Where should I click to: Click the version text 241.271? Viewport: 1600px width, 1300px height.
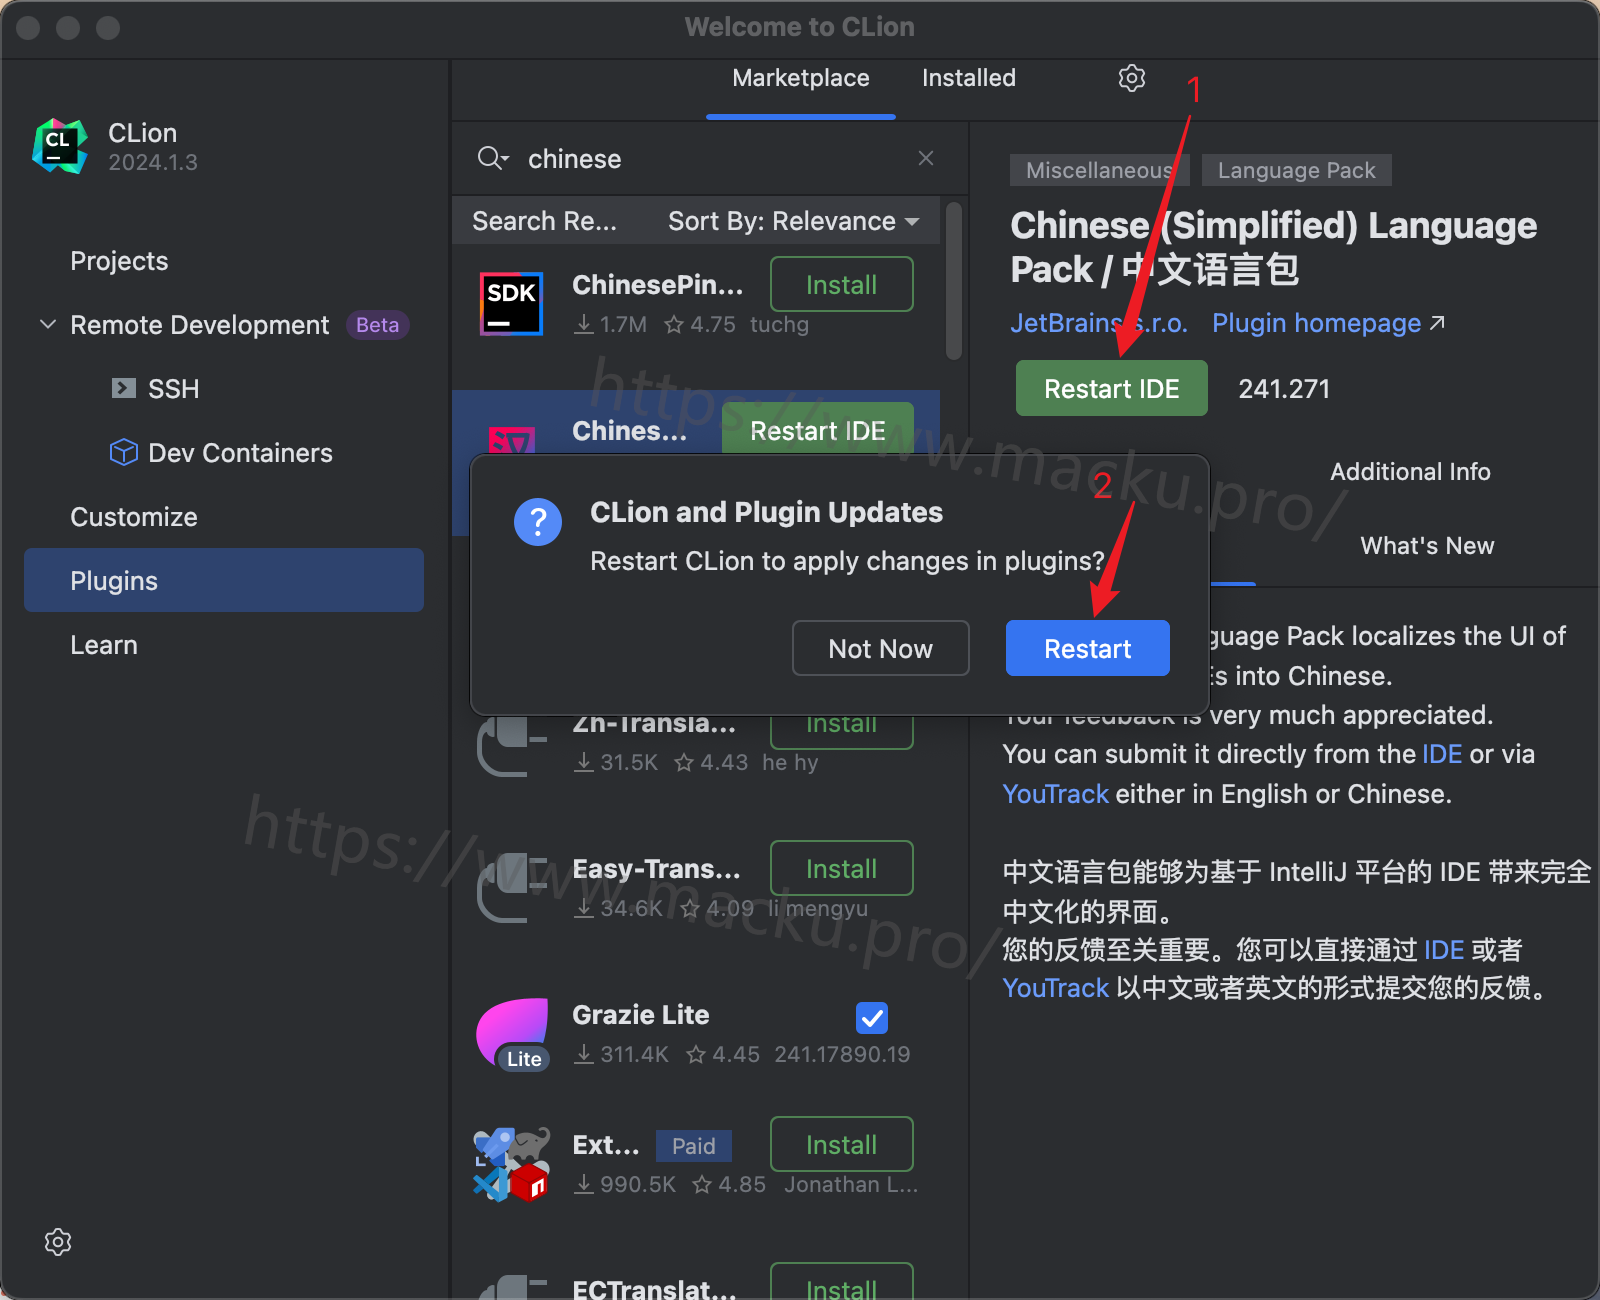coord(1284,389)
